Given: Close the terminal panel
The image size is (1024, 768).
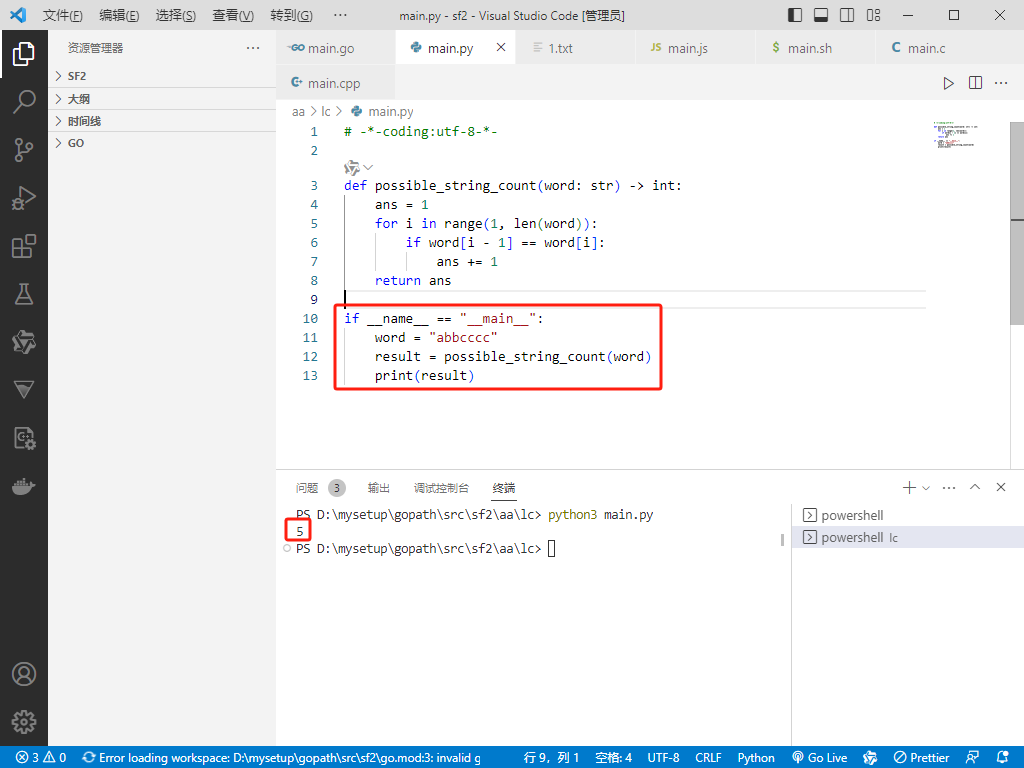Looking at the screenshot, I should 1001,487.
